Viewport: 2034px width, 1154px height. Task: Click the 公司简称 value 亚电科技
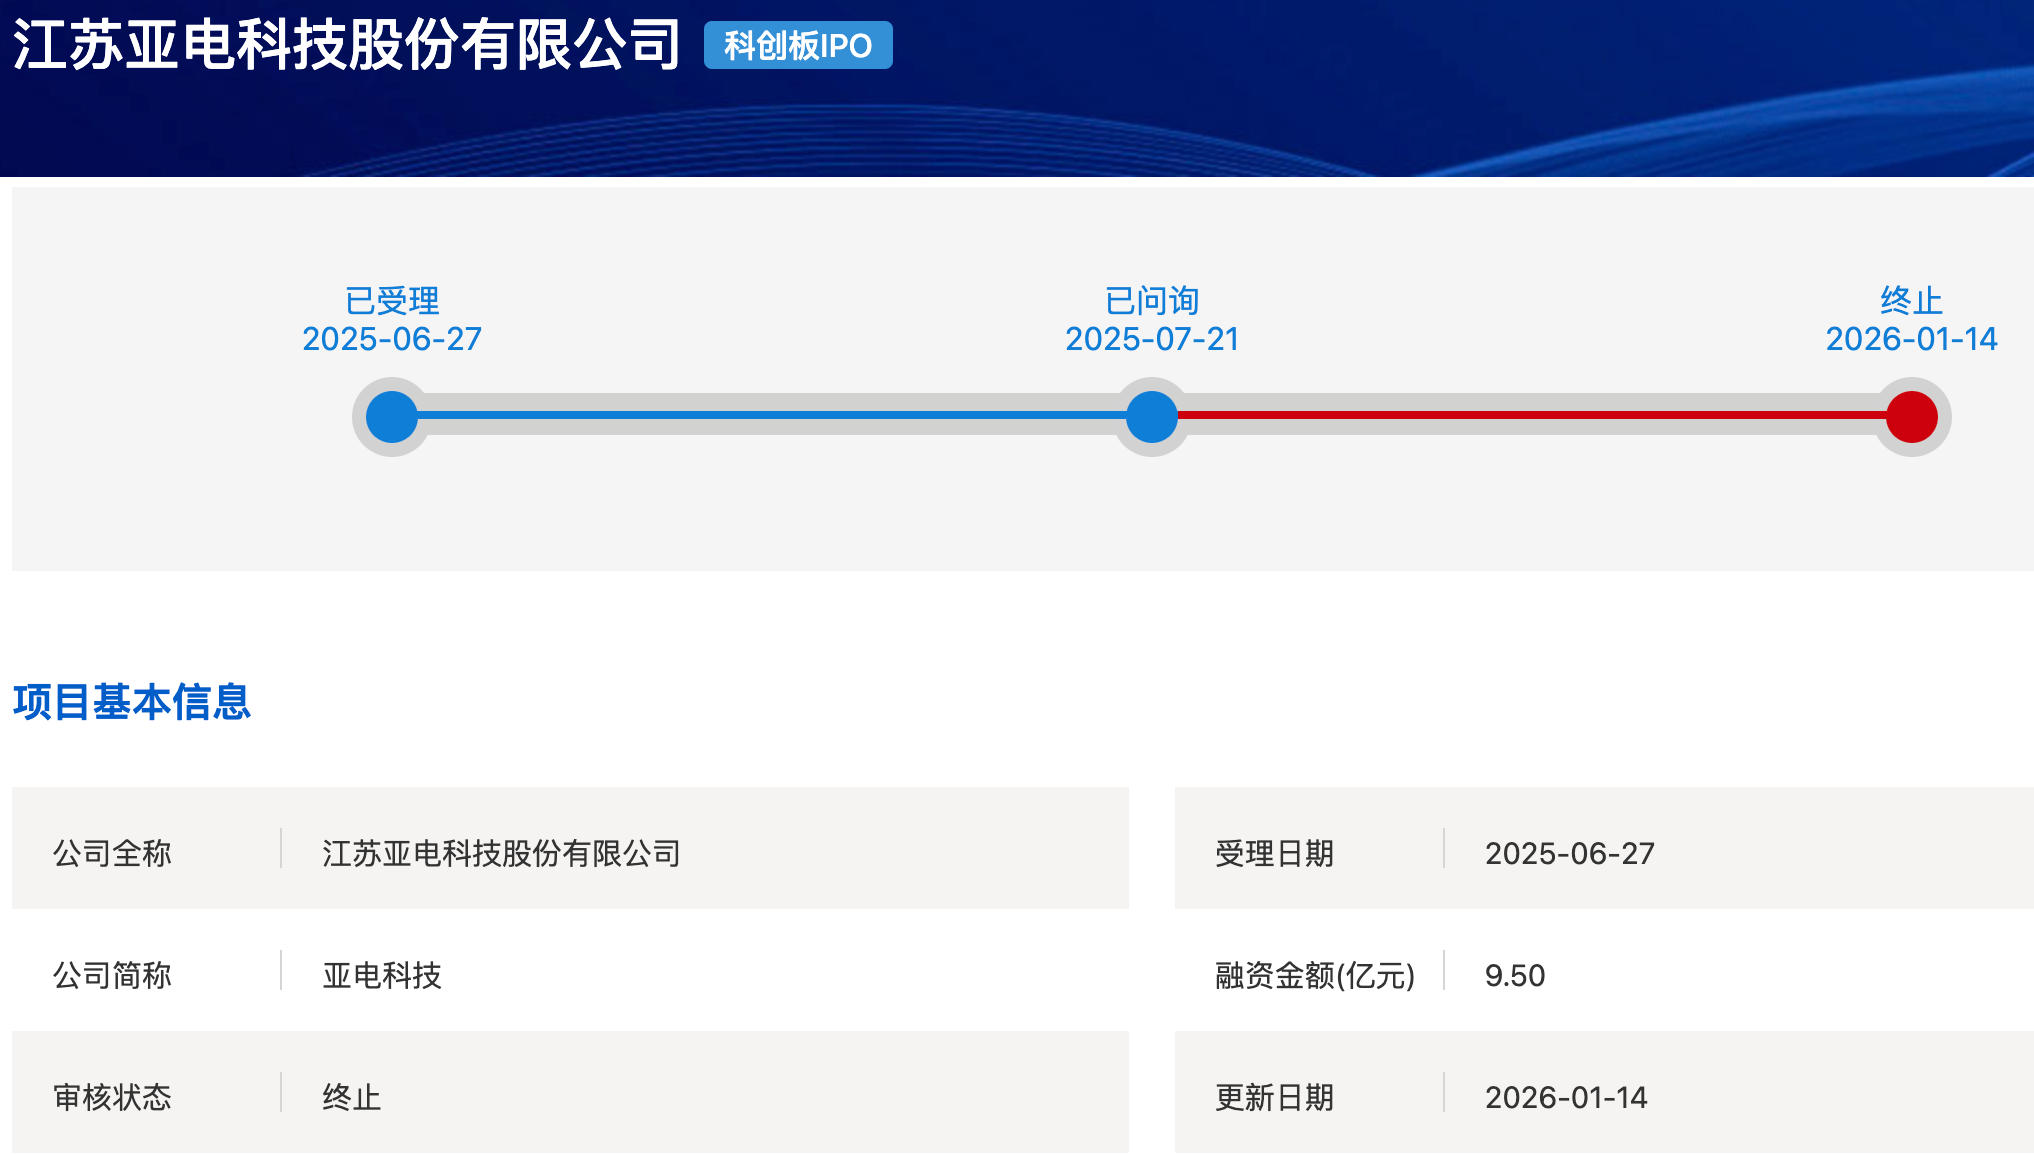pyautogui.click(x=382, y=975)
